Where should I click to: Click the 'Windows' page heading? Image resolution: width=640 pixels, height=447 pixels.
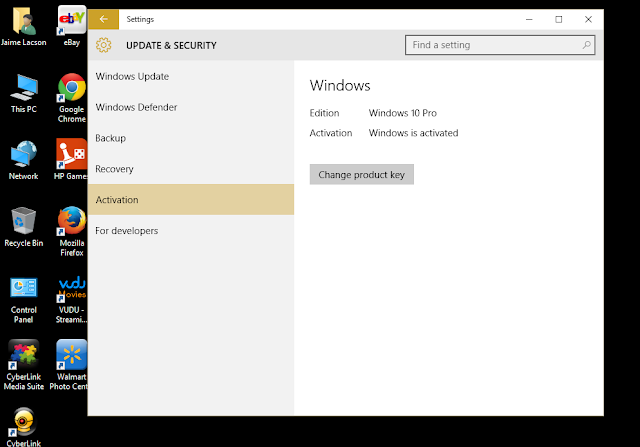(340, 85)
